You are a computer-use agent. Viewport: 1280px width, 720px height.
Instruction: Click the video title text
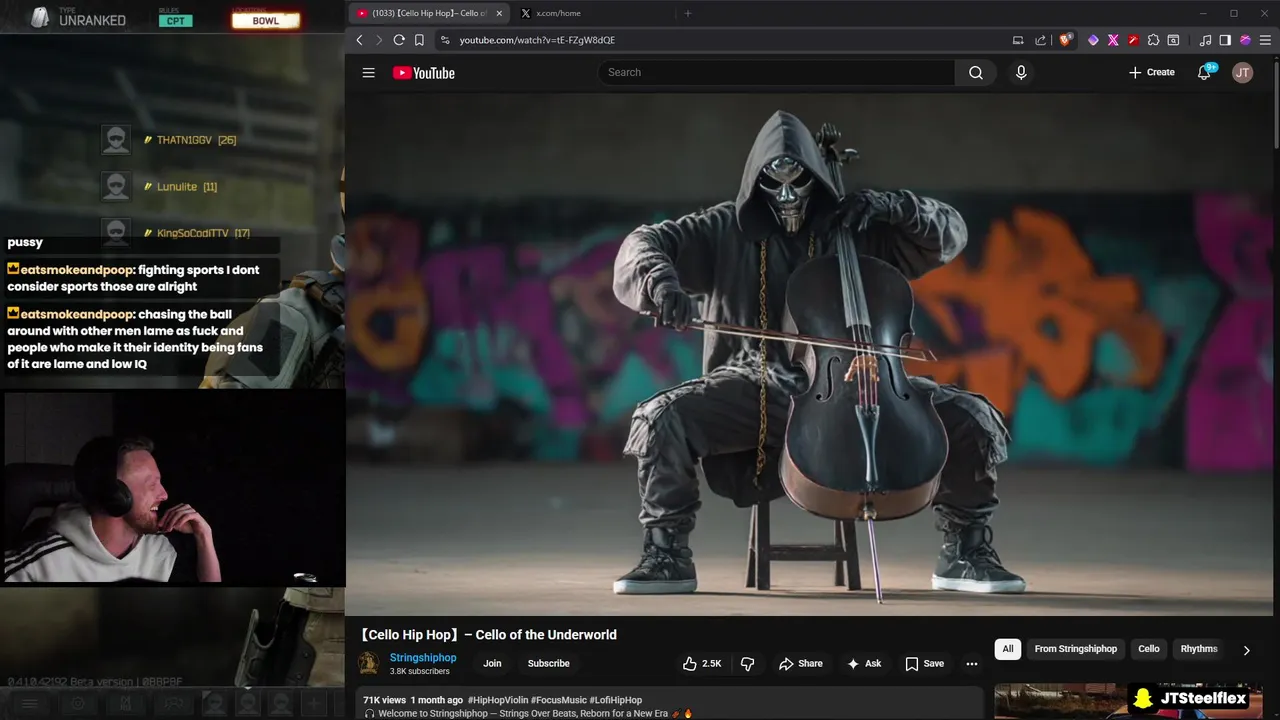[488, 635]
